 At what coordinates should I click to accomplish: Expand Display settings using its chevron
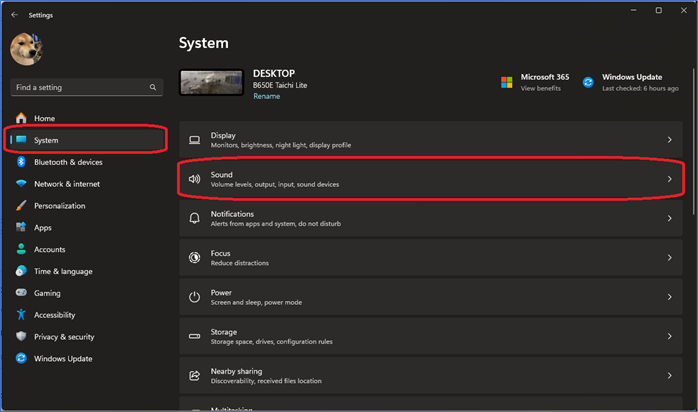669,140
